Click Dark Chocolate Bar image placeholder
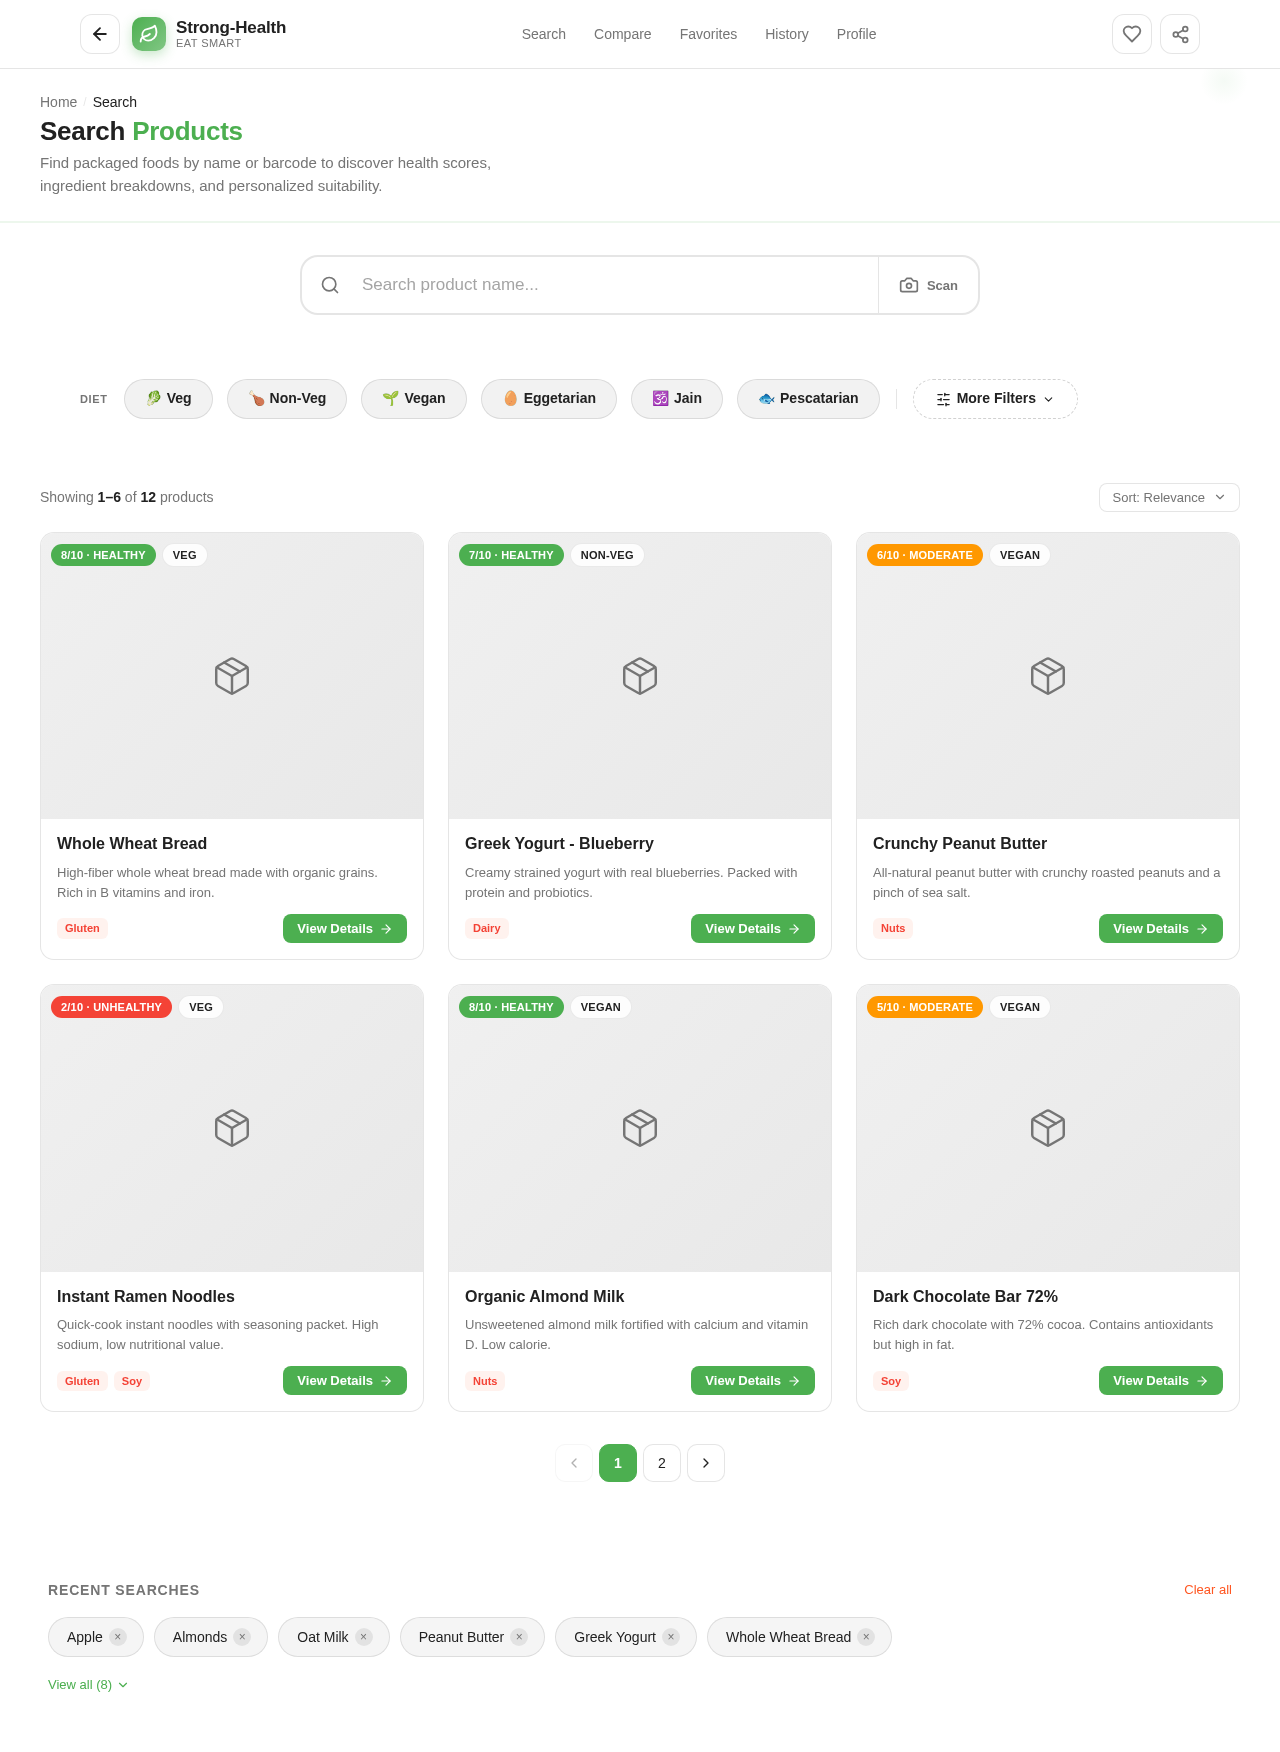This screenshot has width=1280, height=1752. coord(1048,1128)
